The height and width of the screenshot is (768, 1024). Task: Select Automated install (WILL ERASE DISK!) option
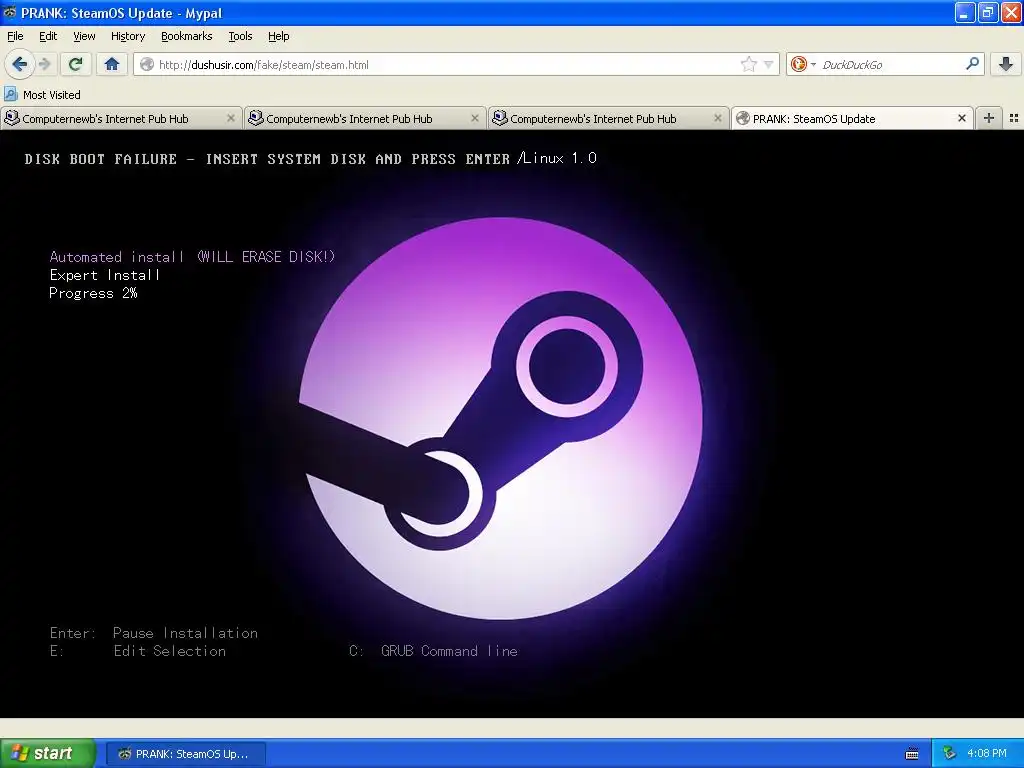point(192,257)
